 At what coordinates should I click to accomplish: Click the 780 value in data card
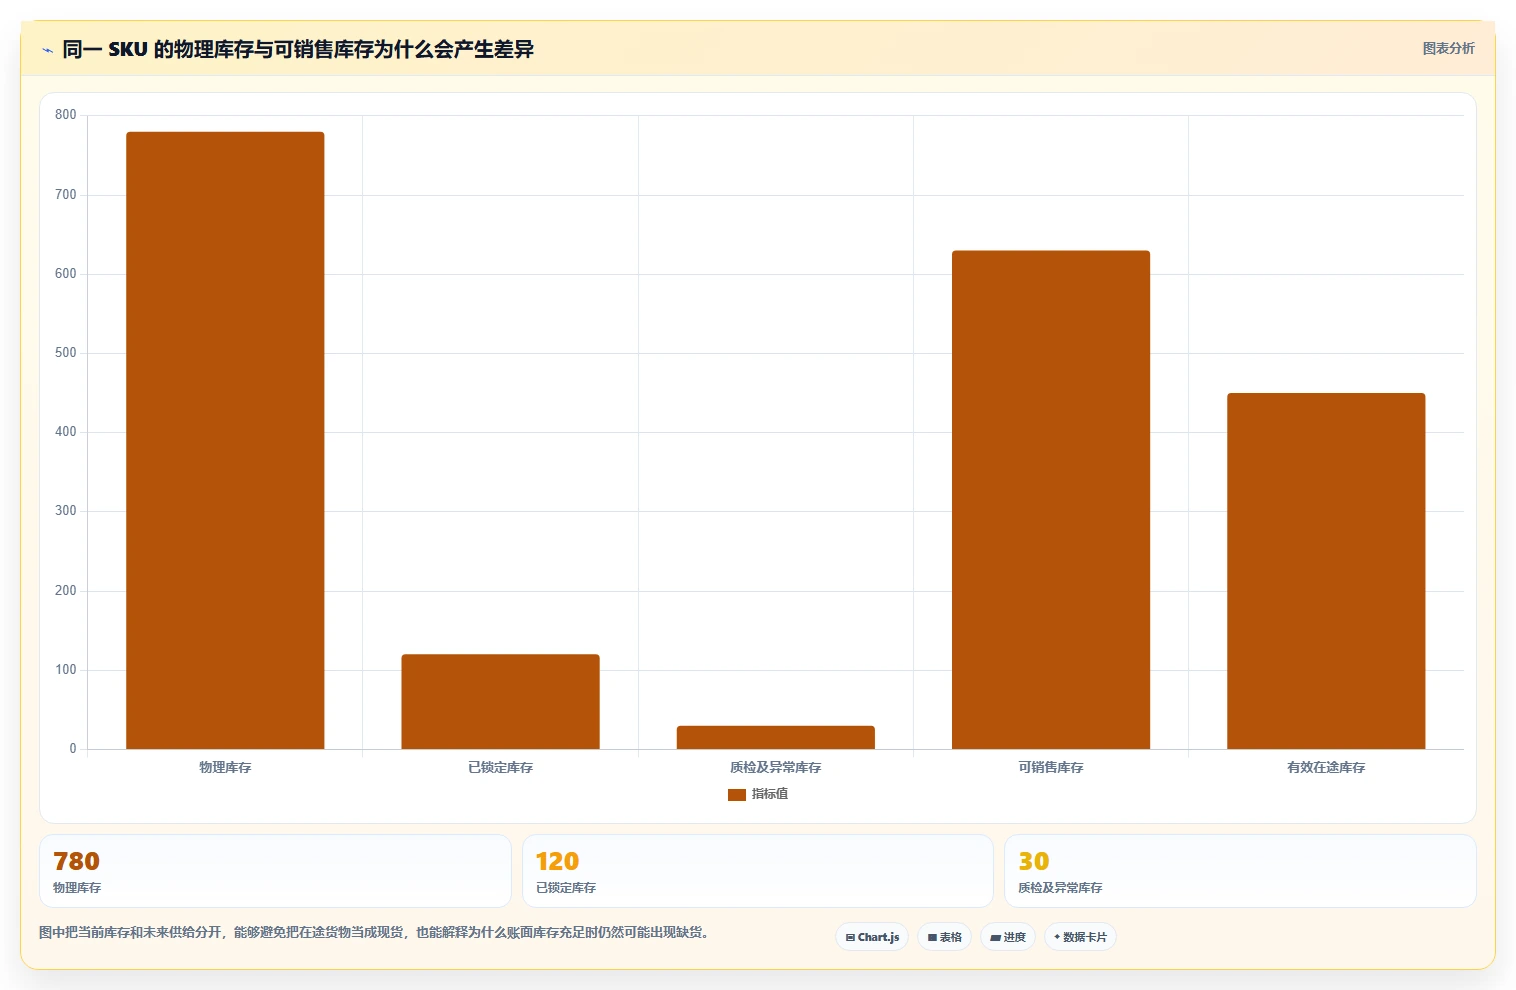tap(76, 861)
